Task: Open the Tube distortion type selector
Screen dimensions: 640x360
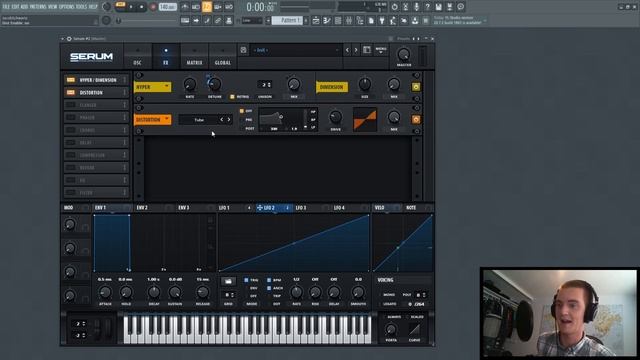Action: (199, 120)
